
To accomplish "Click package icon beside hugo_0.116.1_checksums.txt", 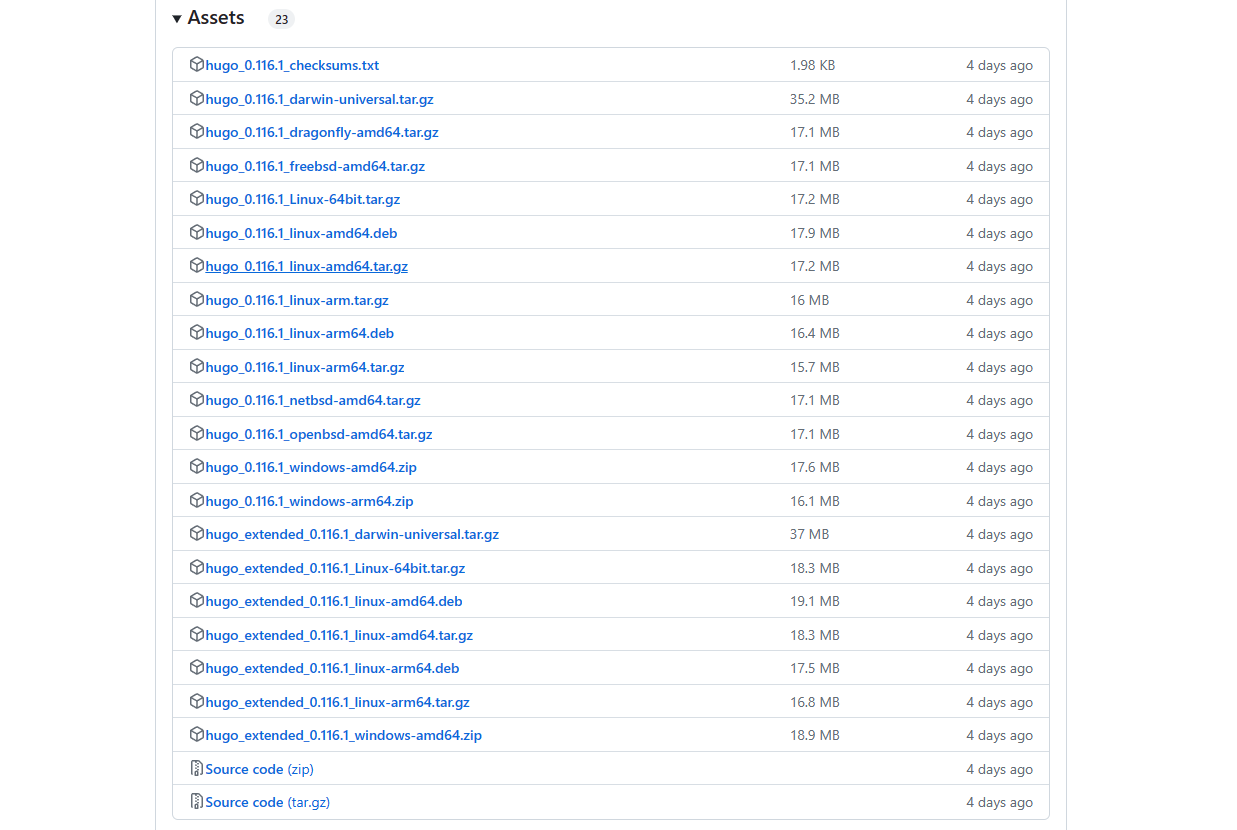I will 197,65.
